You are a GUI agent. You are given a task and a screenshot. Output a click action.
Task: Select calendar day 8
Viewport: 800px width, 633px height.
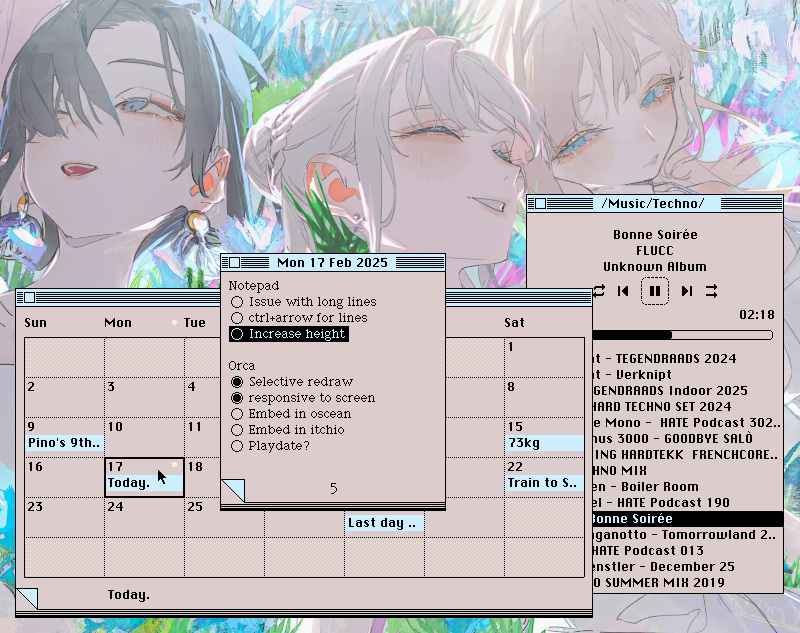(x=544, y=397)
